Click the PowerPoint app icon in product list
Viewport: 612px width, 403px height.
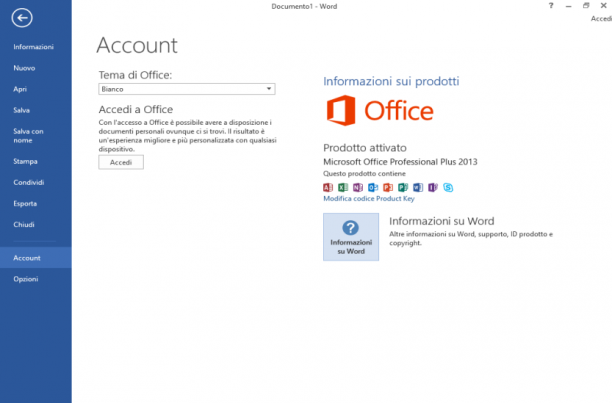(388, 188)
